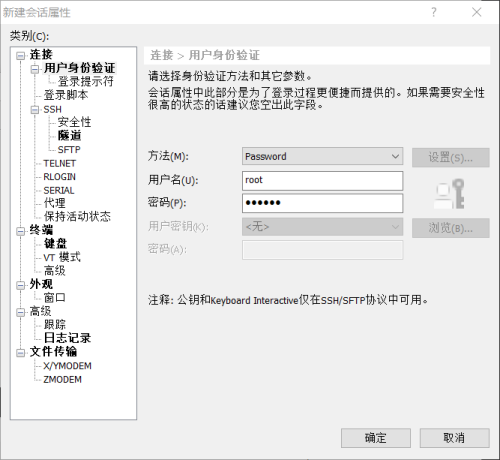Select 高级 under 终端
Viewport: 500px width, 460px height.
coord(54,271)
